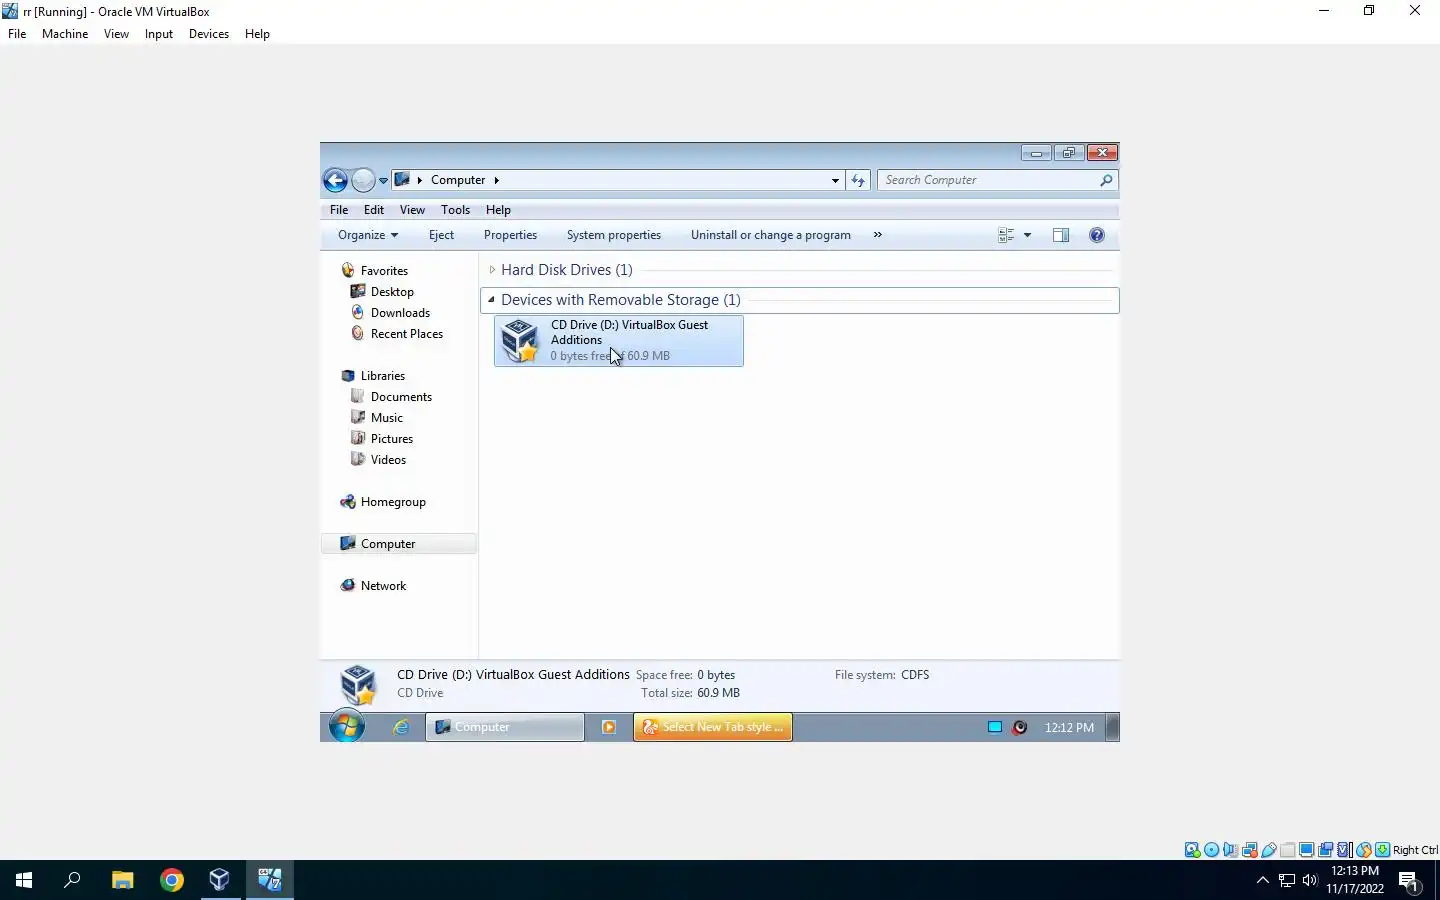1440x900 pixels.
Task: Click VirtualBox optical disk indicator icon
Action: point(1211,850)
